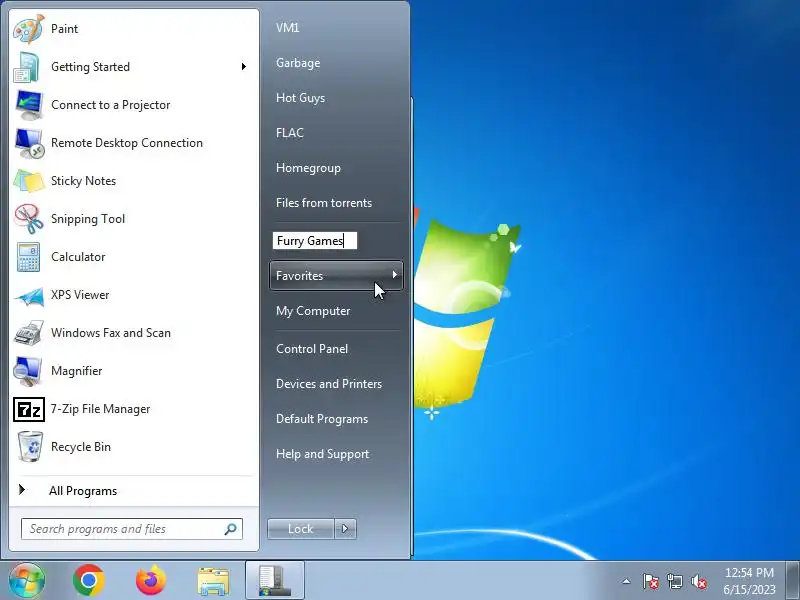Show hidden tray icons arrow
The height and width of the screenshot is (600, 800).
627,581
